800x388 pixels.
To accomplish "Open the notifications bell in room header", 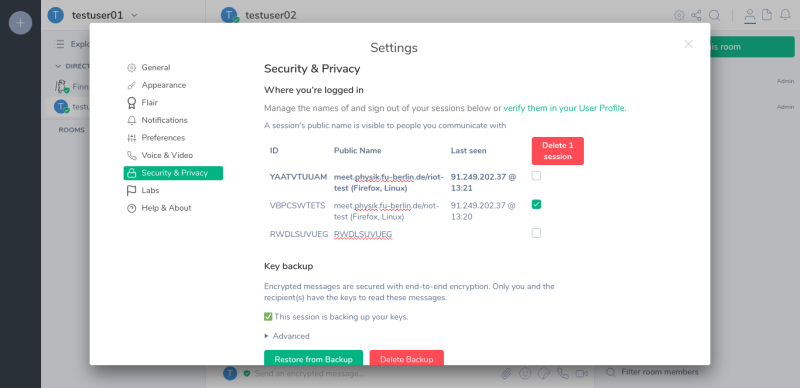I will 785,15.
